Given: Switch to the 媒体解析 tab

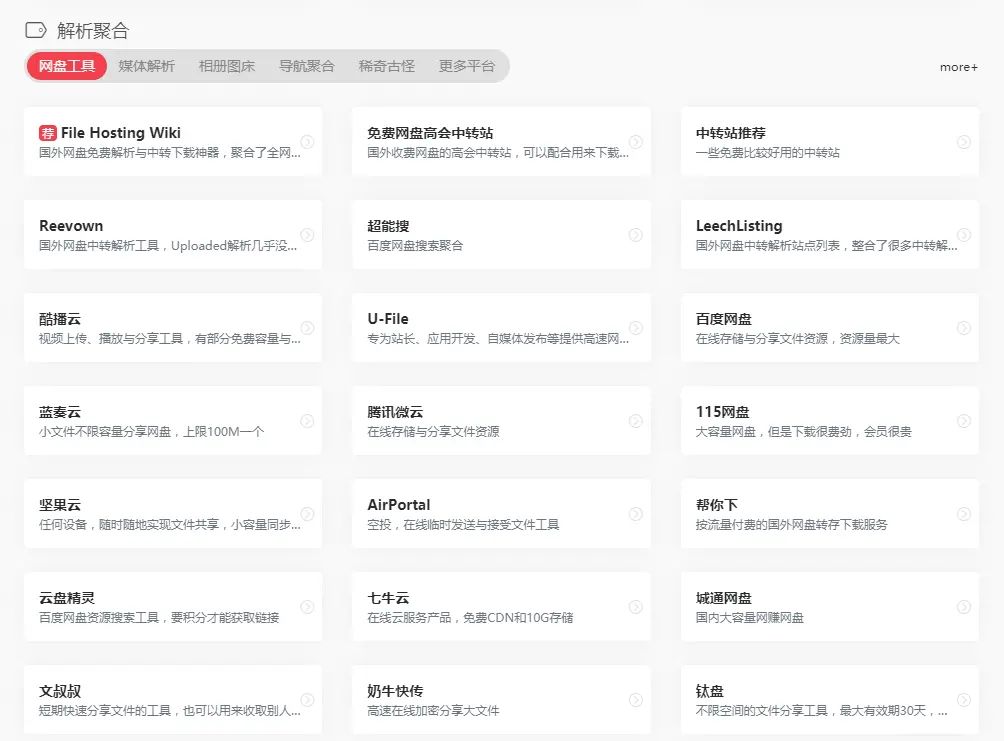Looking at the screenshot, I should coord(147,65).
